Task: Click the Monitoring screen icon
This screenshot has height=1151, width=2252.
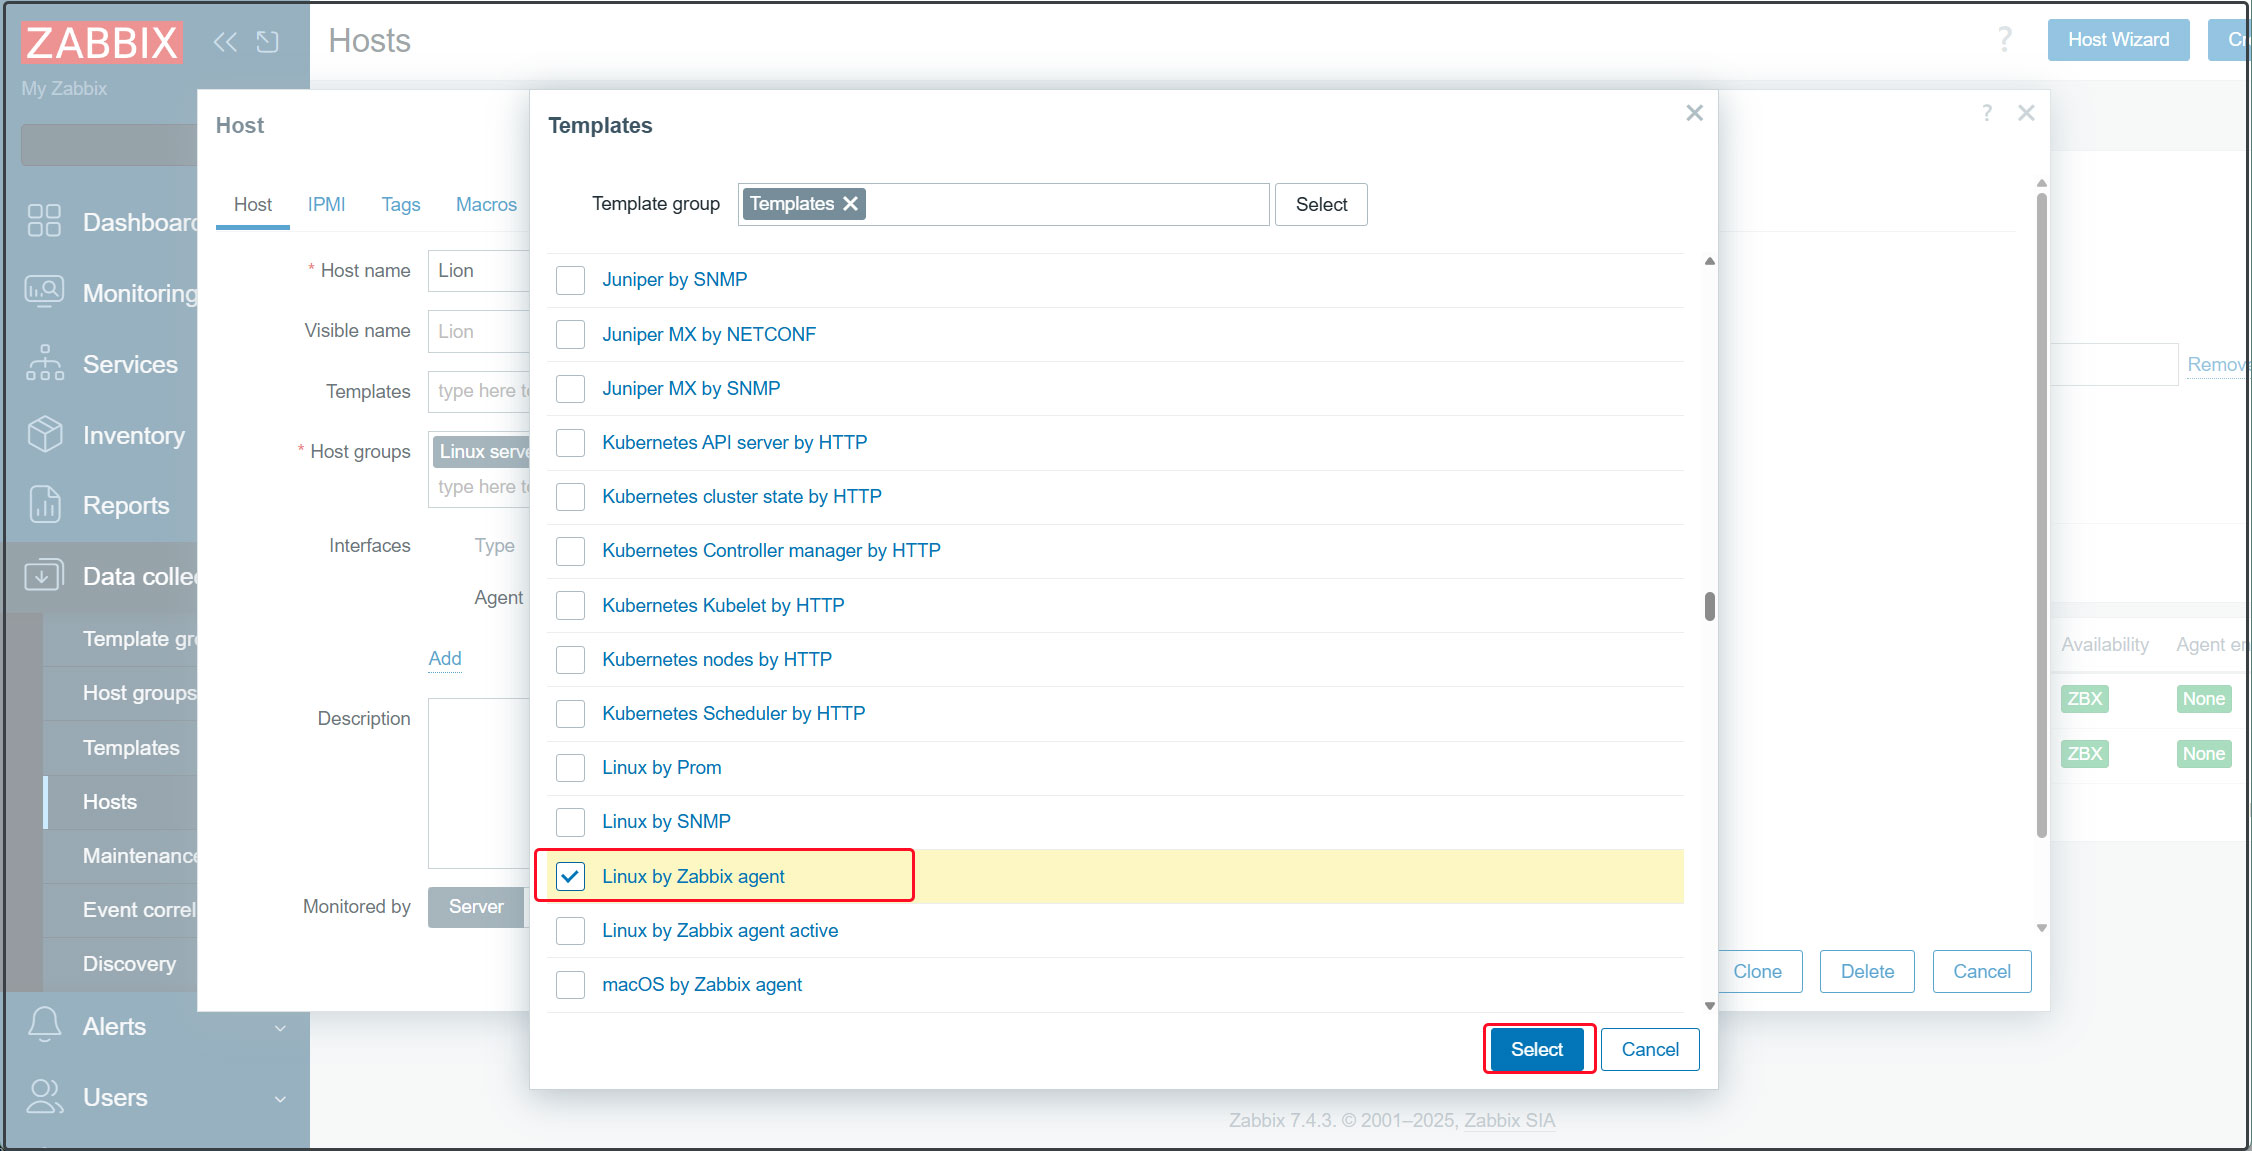Action: click(x=44, y=292)
